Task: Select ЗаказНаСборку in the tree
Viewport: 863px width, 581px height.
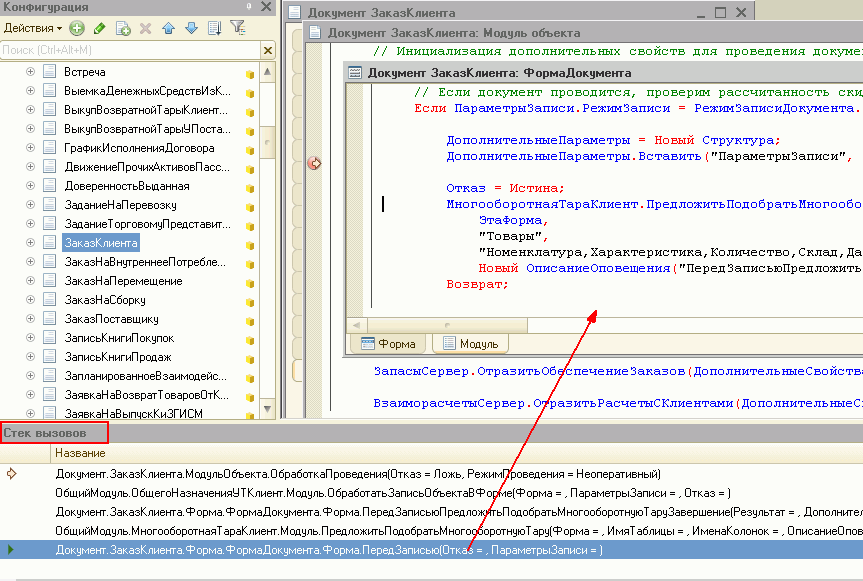Action: [x=105, y=300]
